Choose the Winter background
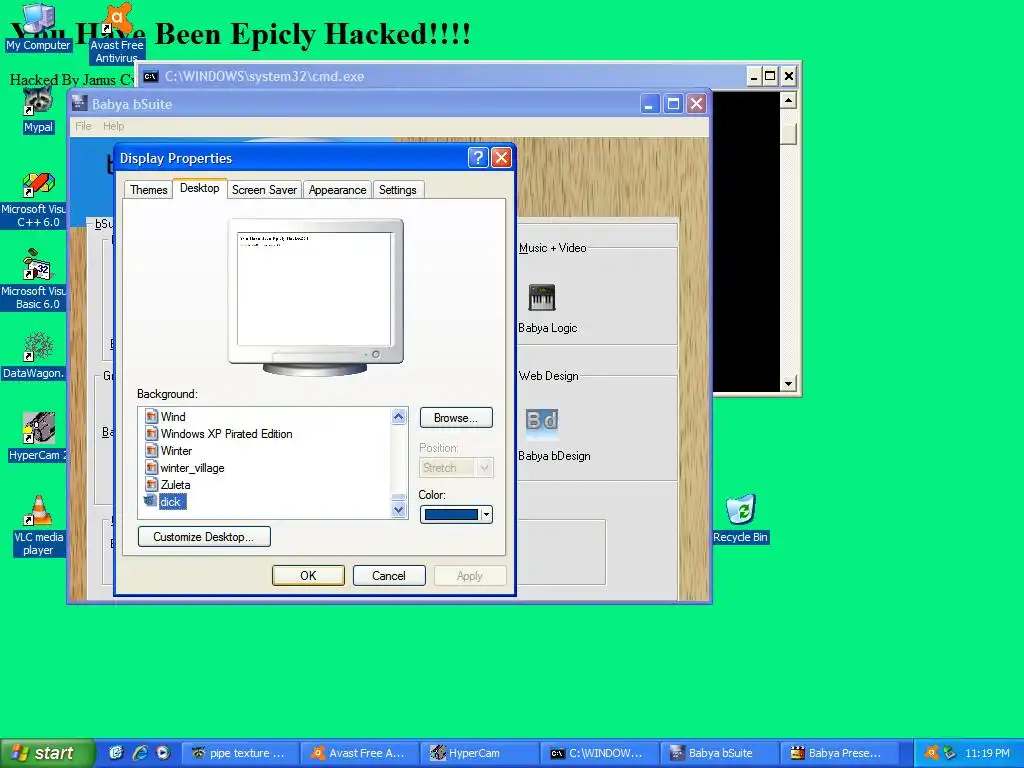The height and width of the screenshot is (768, 1024). (x=176, y=451)
